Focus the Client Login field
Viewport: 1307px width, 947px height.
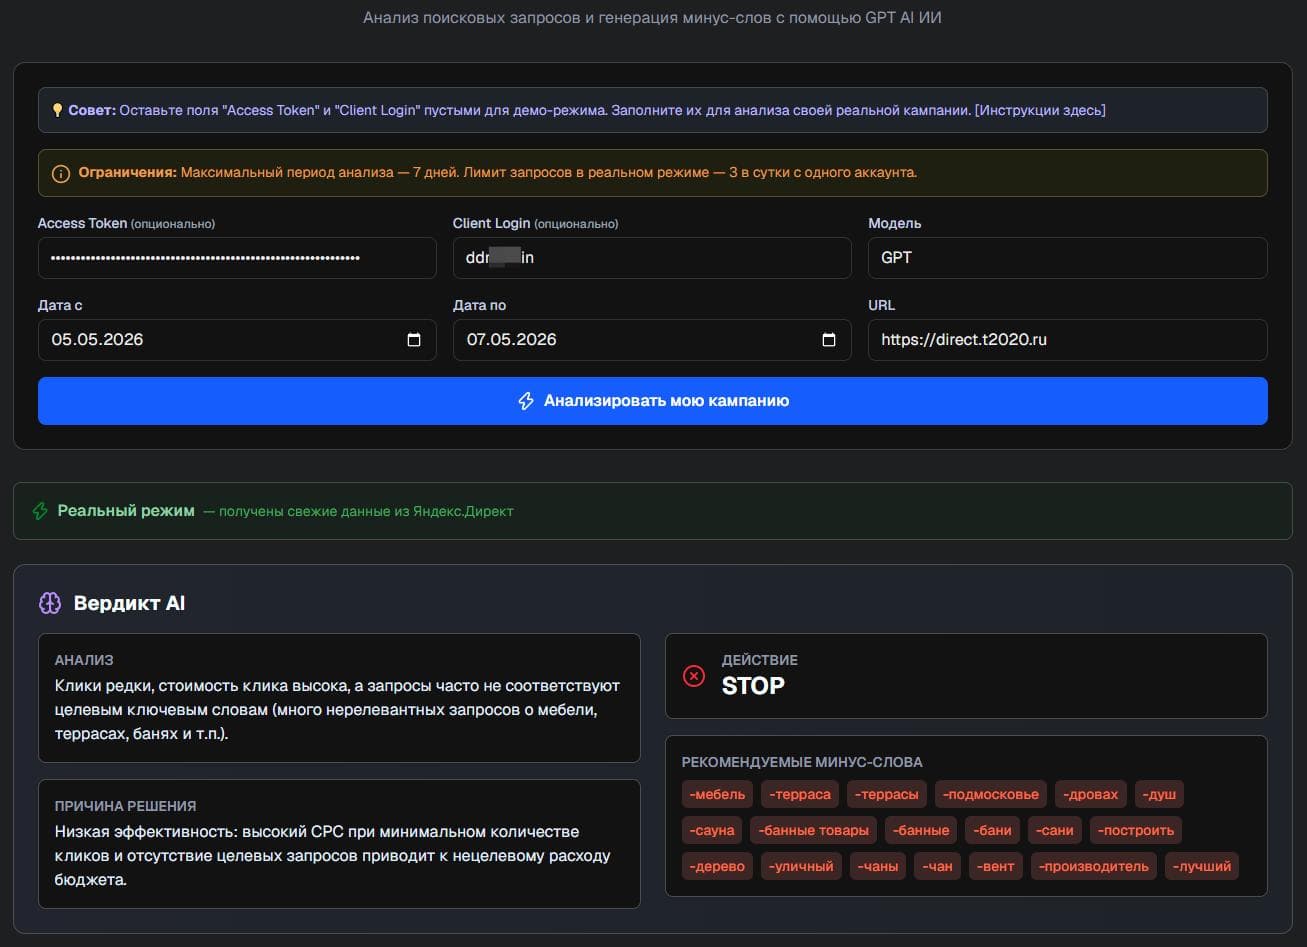coord(652,258)
